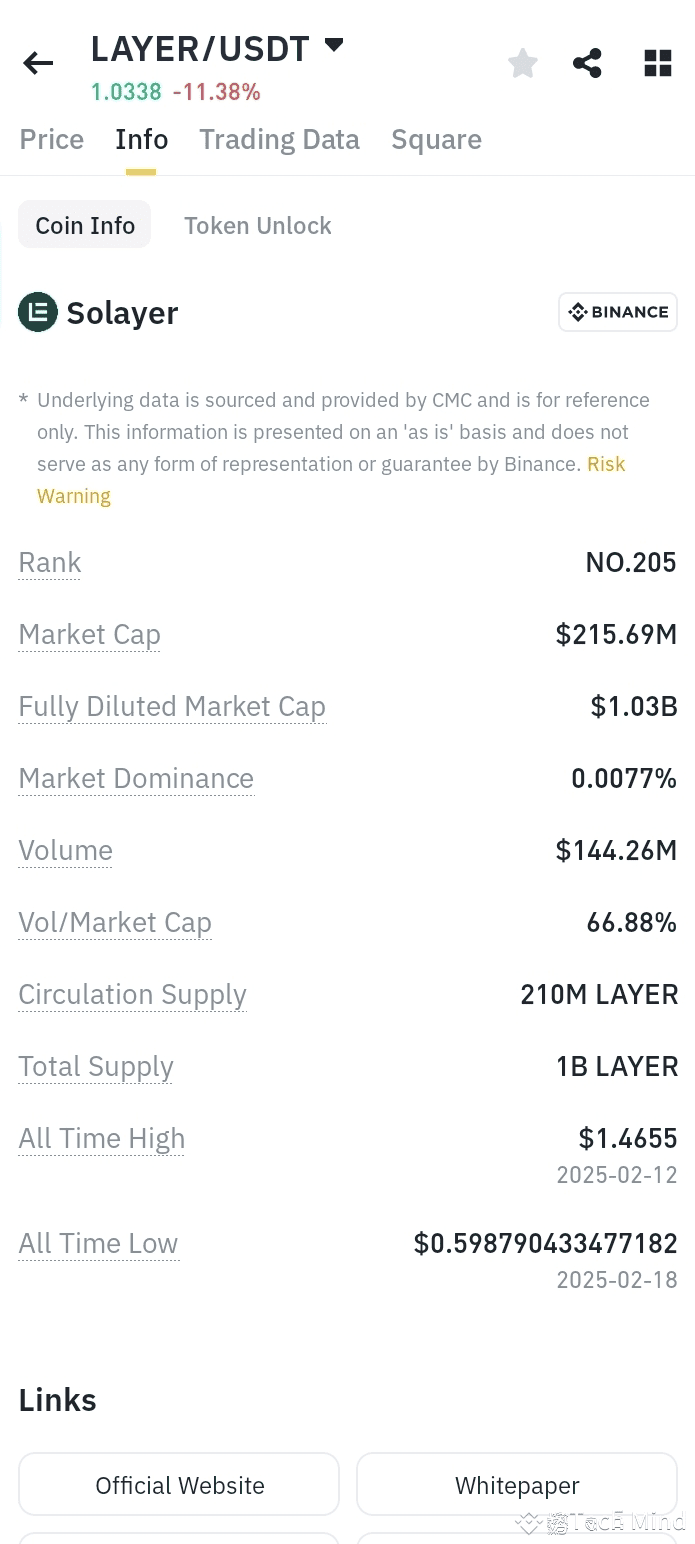Show explanation for Fully Diluted Market Cap

pyautogui.click(x=172, y=706)
